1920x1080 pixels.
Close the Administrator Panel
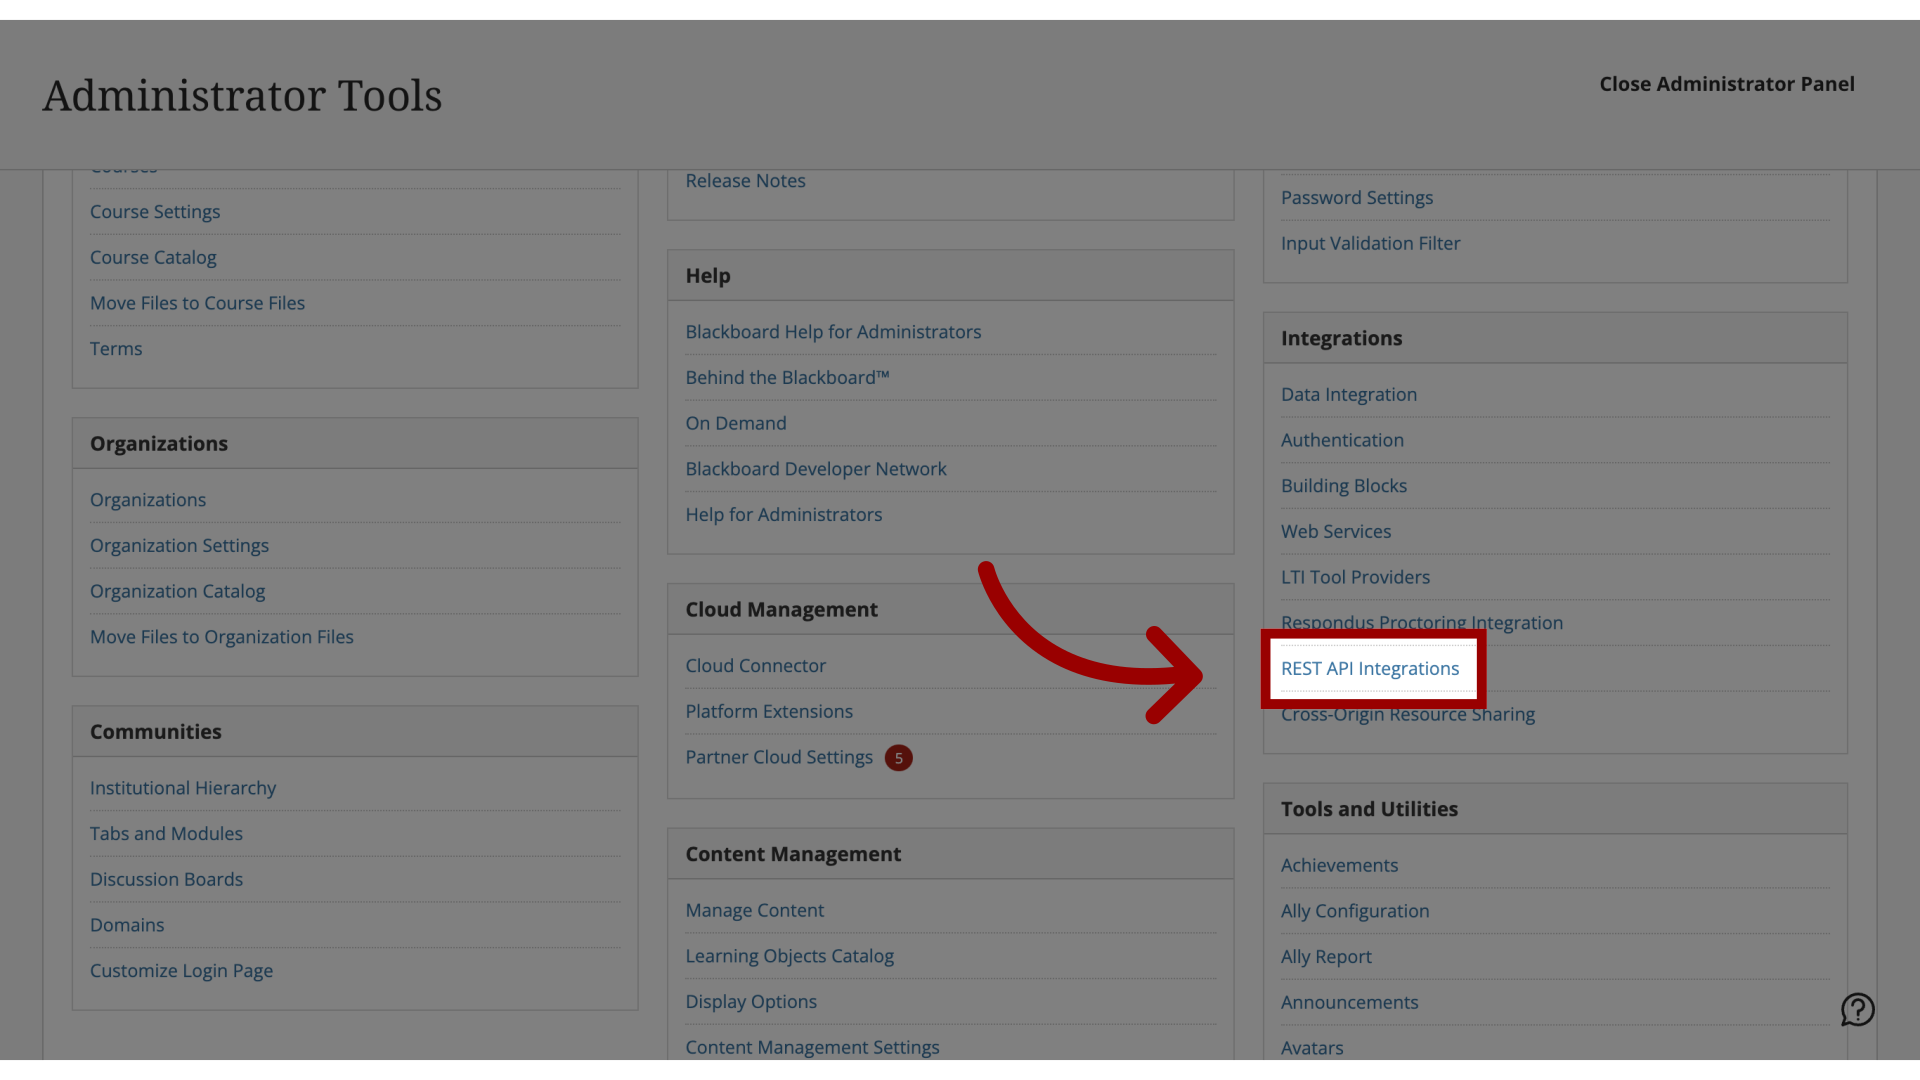point(1727,84)
